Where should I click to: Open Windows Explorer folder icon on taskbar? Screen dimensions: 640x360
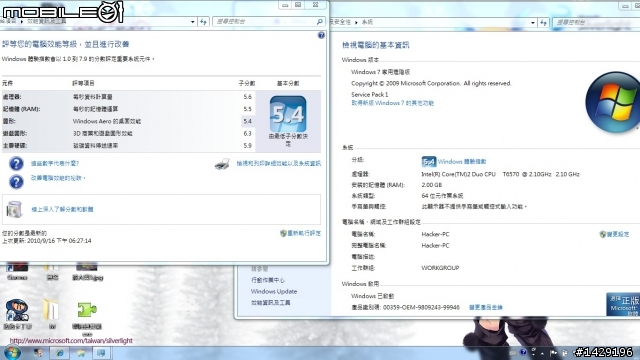[x=81, y=353]
